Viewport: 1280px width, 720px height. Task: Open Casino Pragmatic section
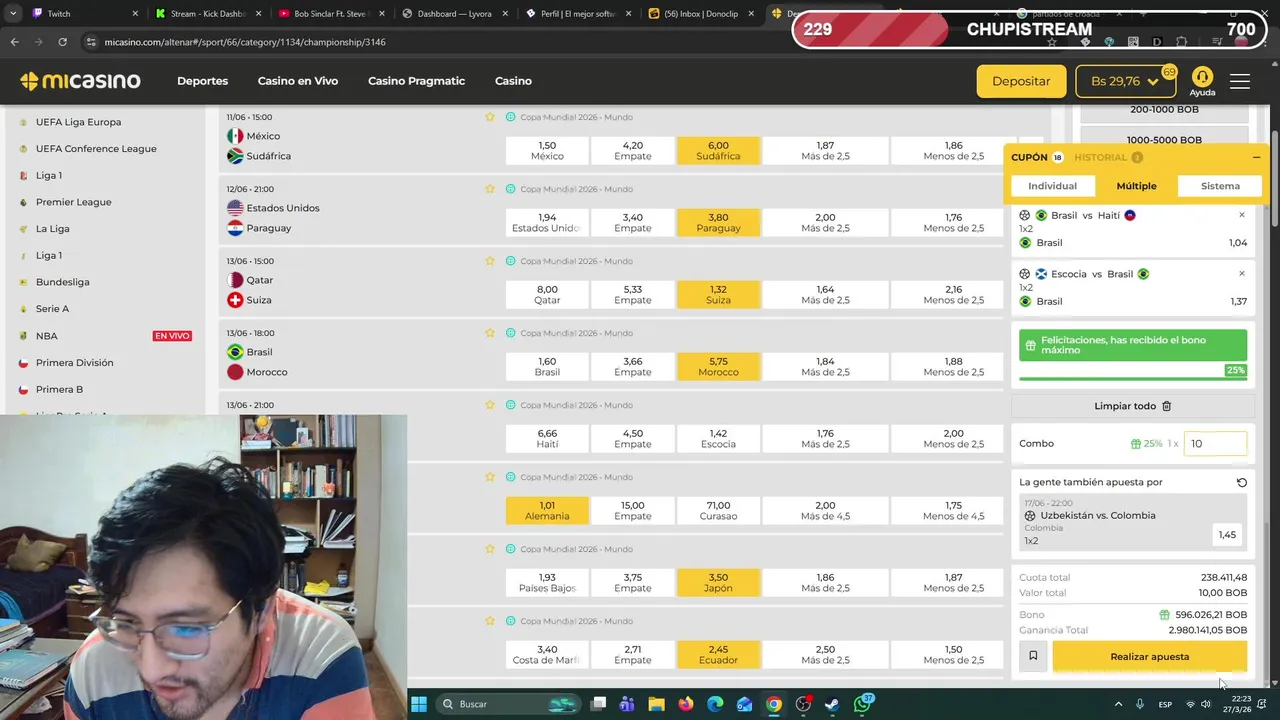pyautogui.click(x=416, y=81)
